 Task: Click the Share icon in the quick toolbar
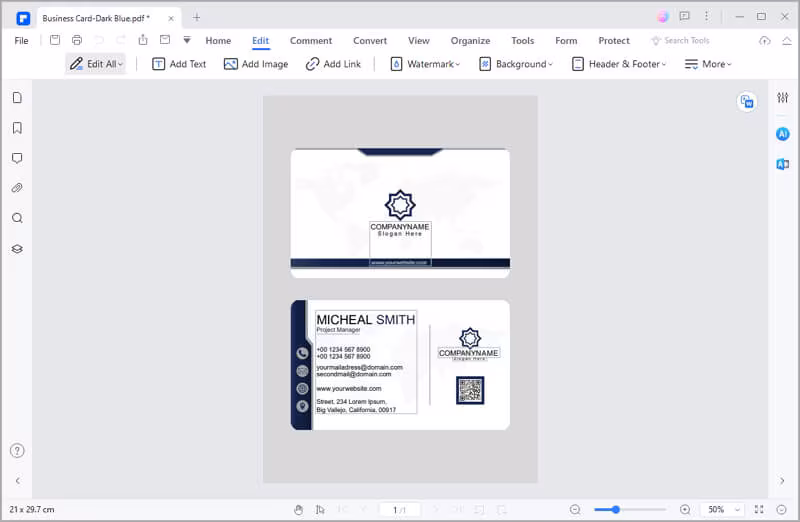143,40
